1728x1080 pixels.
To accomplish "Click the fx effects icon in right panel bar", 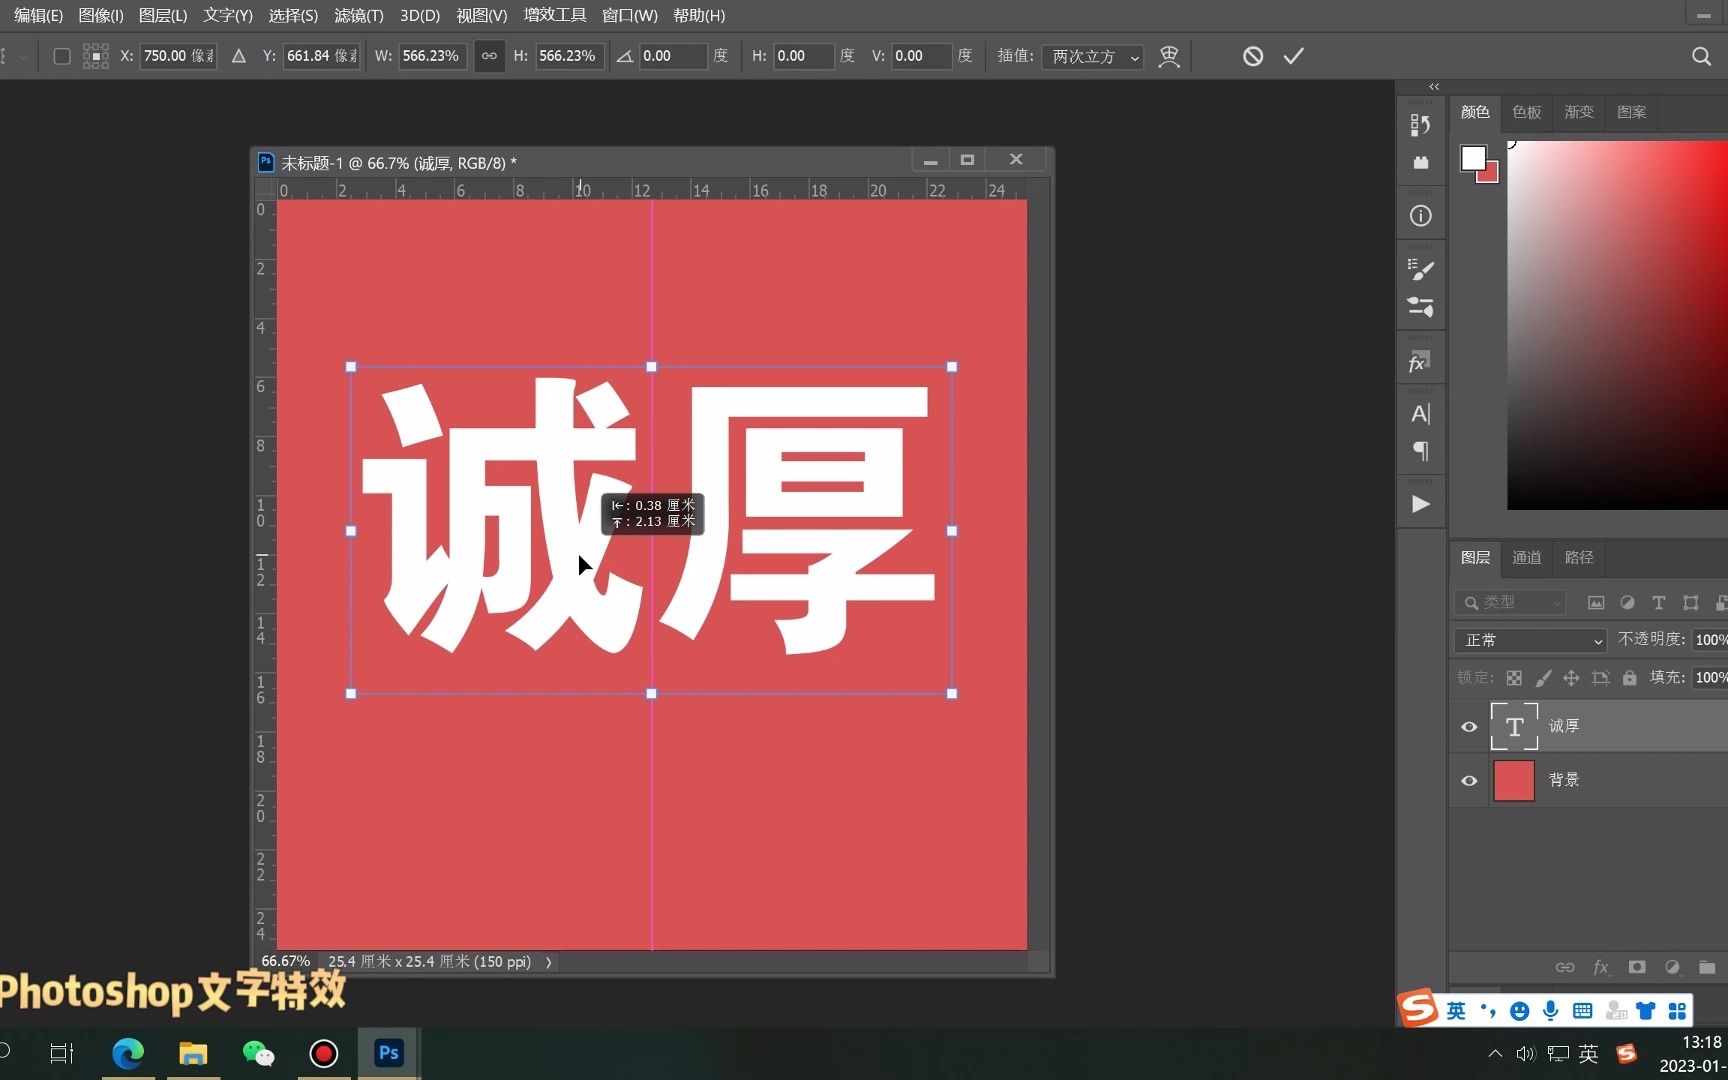I will pyautogui.click(x=1418, y=360).
